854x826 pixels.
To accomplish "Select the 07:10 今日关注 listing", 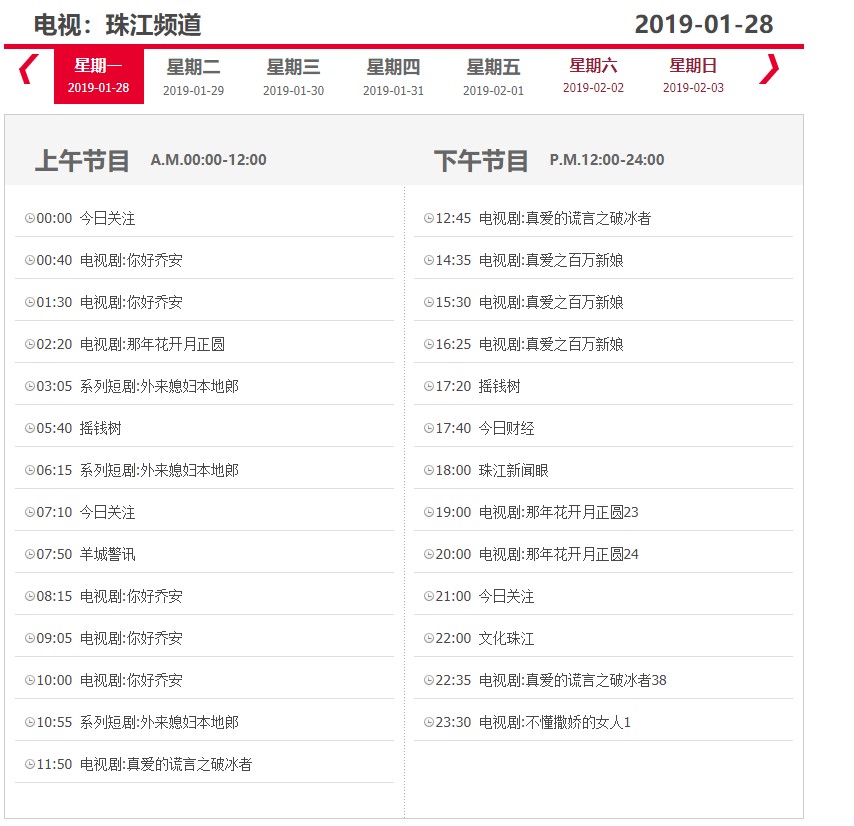I will 204,512.
